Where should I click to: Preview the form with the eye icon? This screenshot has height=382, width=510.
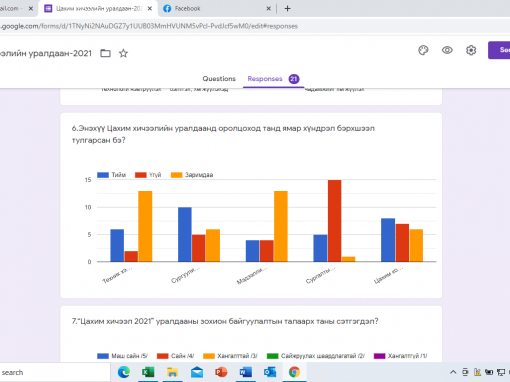pos(447,50)
